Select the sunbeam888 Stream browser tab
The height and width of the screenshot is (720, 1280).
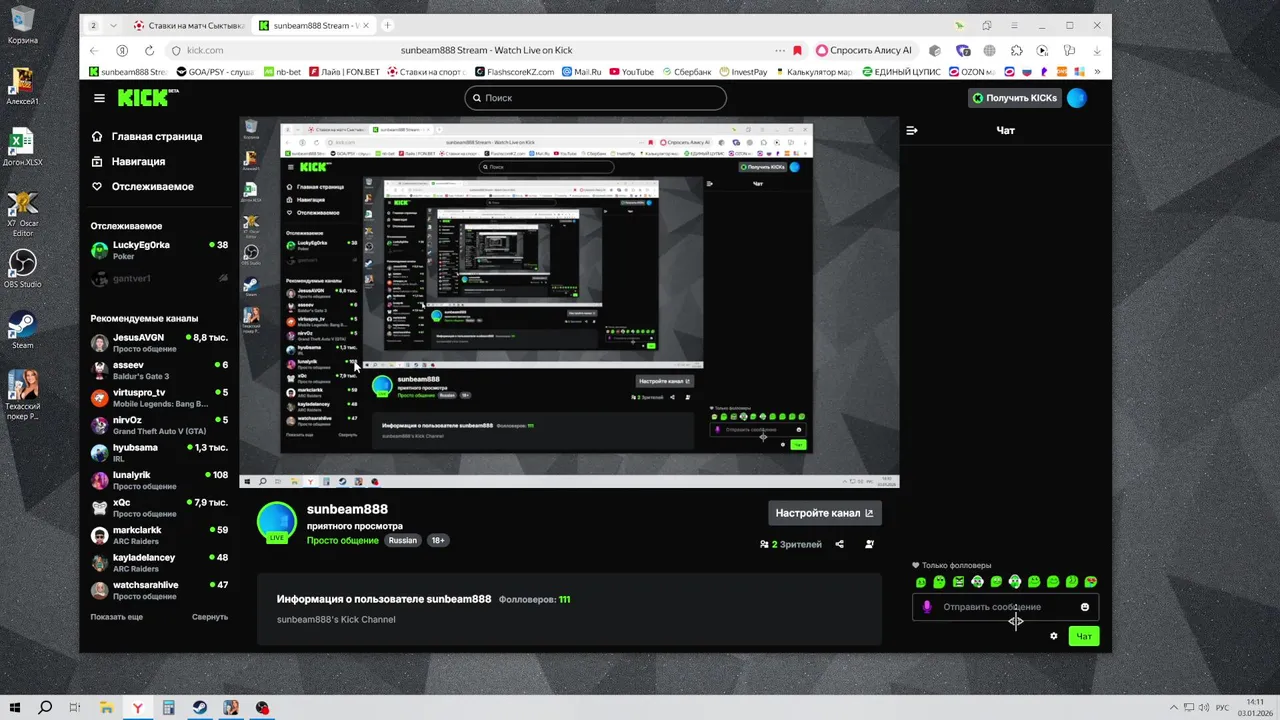point(312,25)
